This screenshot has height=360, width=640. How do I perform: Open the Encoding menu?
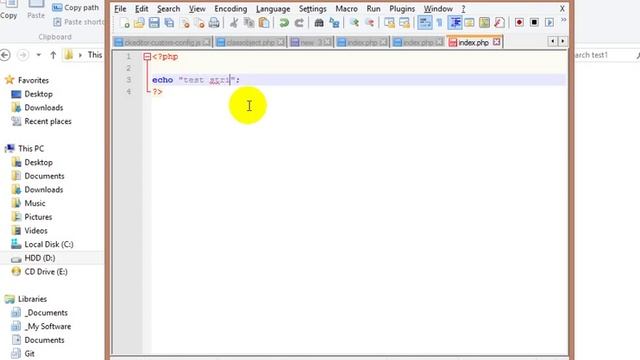(x=231, y=9)
